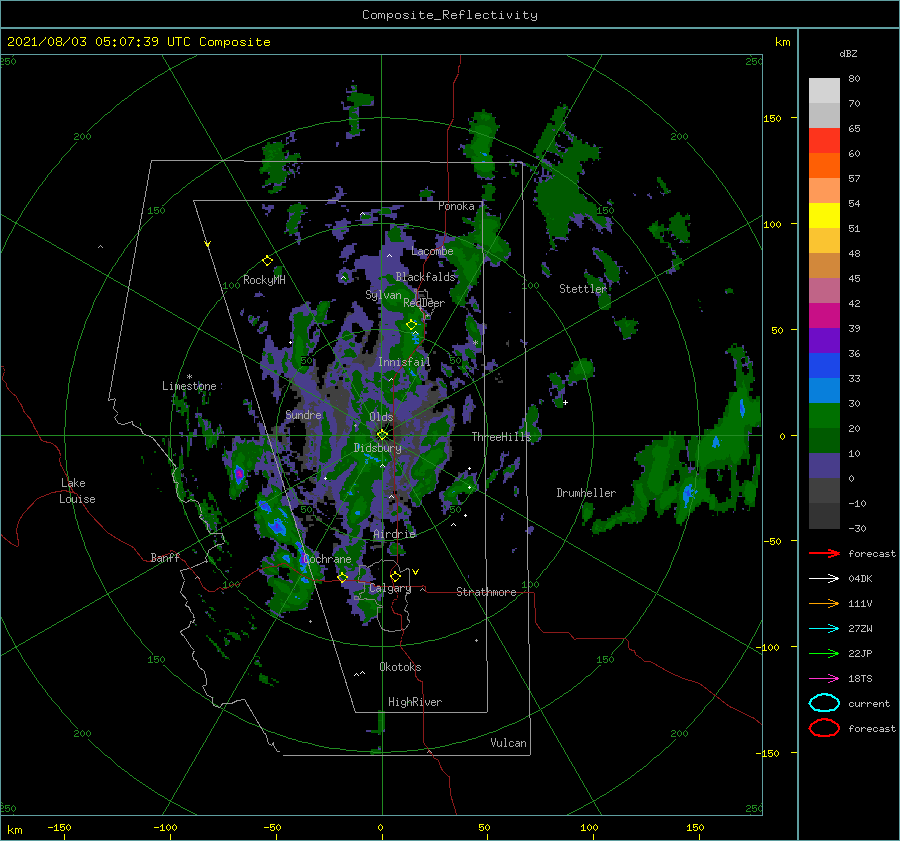Click the red forecast ellipse icon

click(x=824, y=728)
